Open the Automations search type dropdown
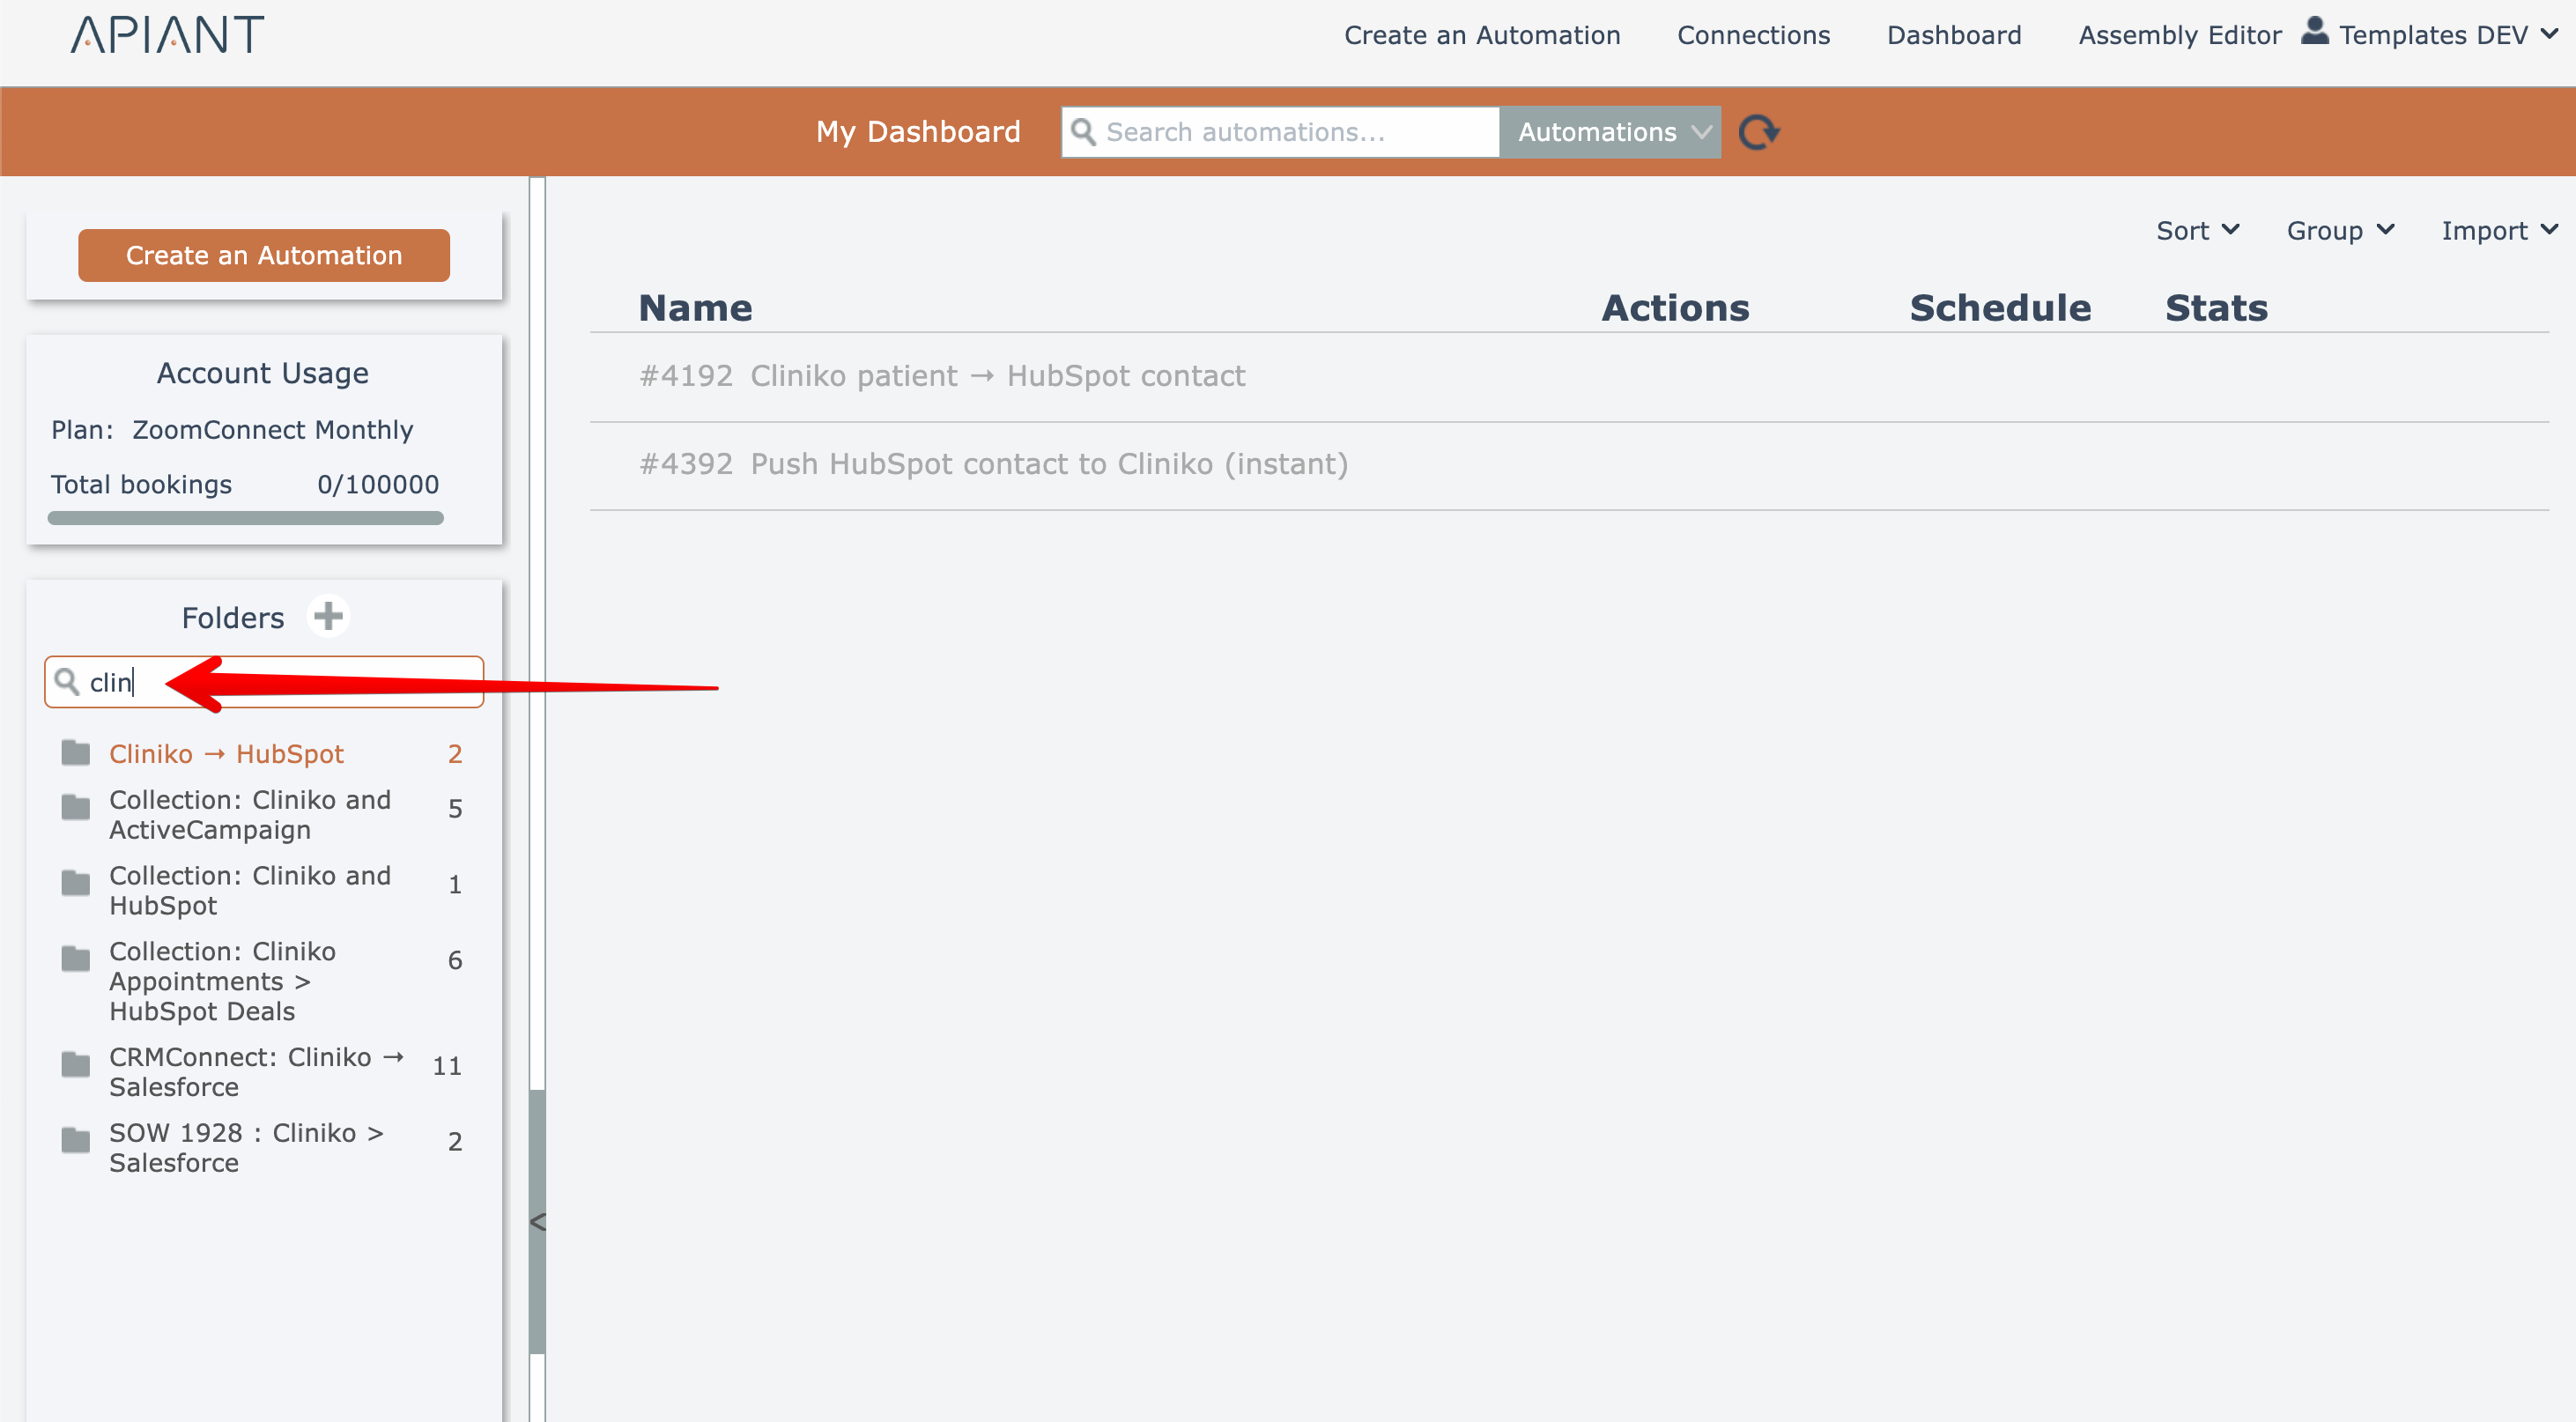 point(1610,132)
